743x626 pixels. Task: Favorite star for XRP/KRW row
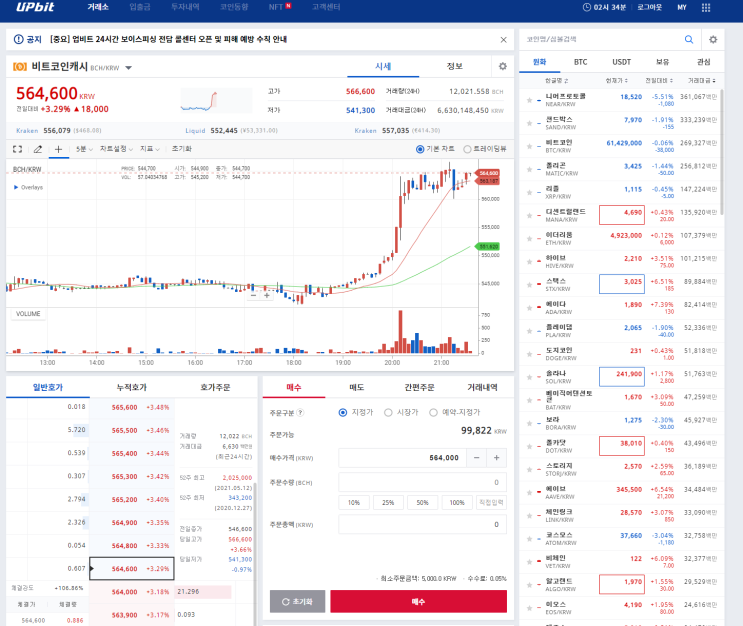(x=529, y=192)
